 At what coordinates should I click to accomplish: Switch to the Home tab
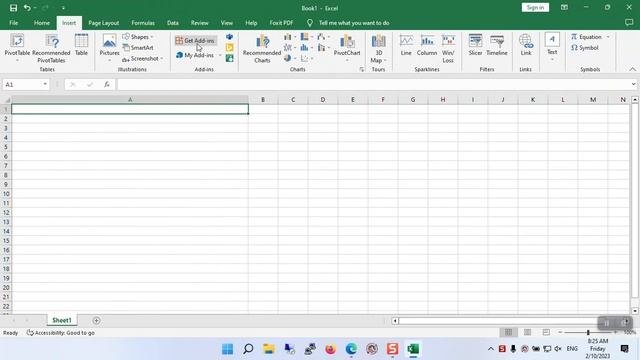click(42, 23)
